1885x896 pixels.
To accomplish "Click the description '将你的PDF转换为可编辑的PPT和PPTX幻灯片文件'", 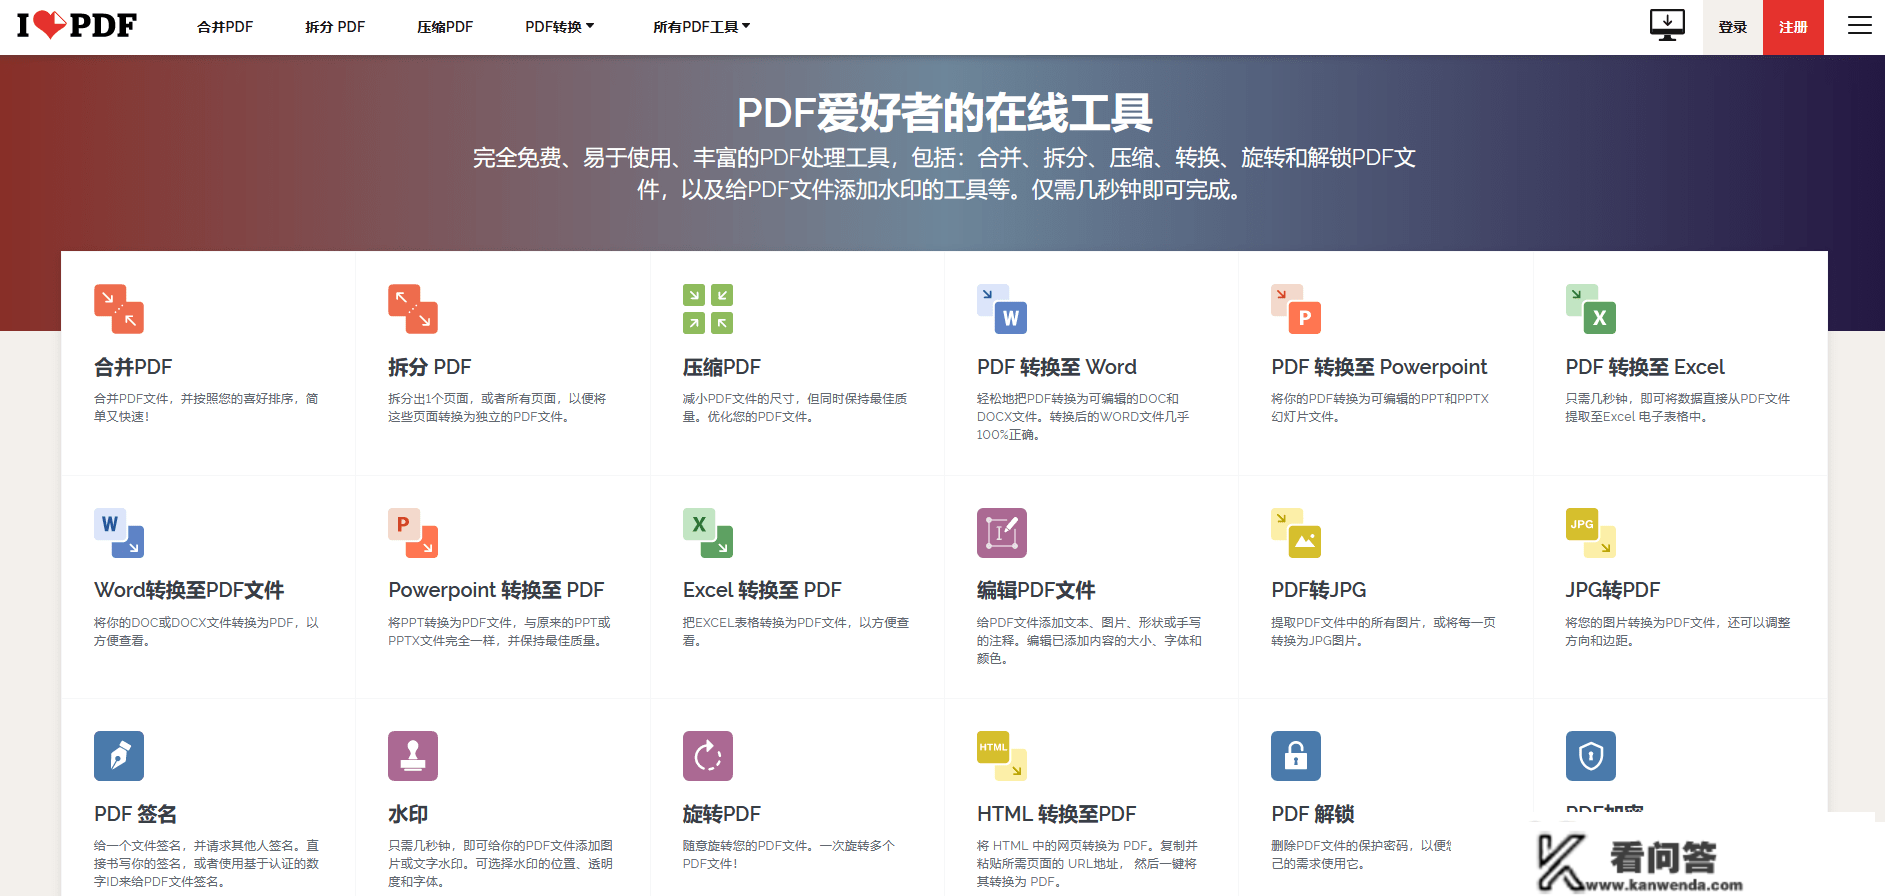I will click(1380, 408).
